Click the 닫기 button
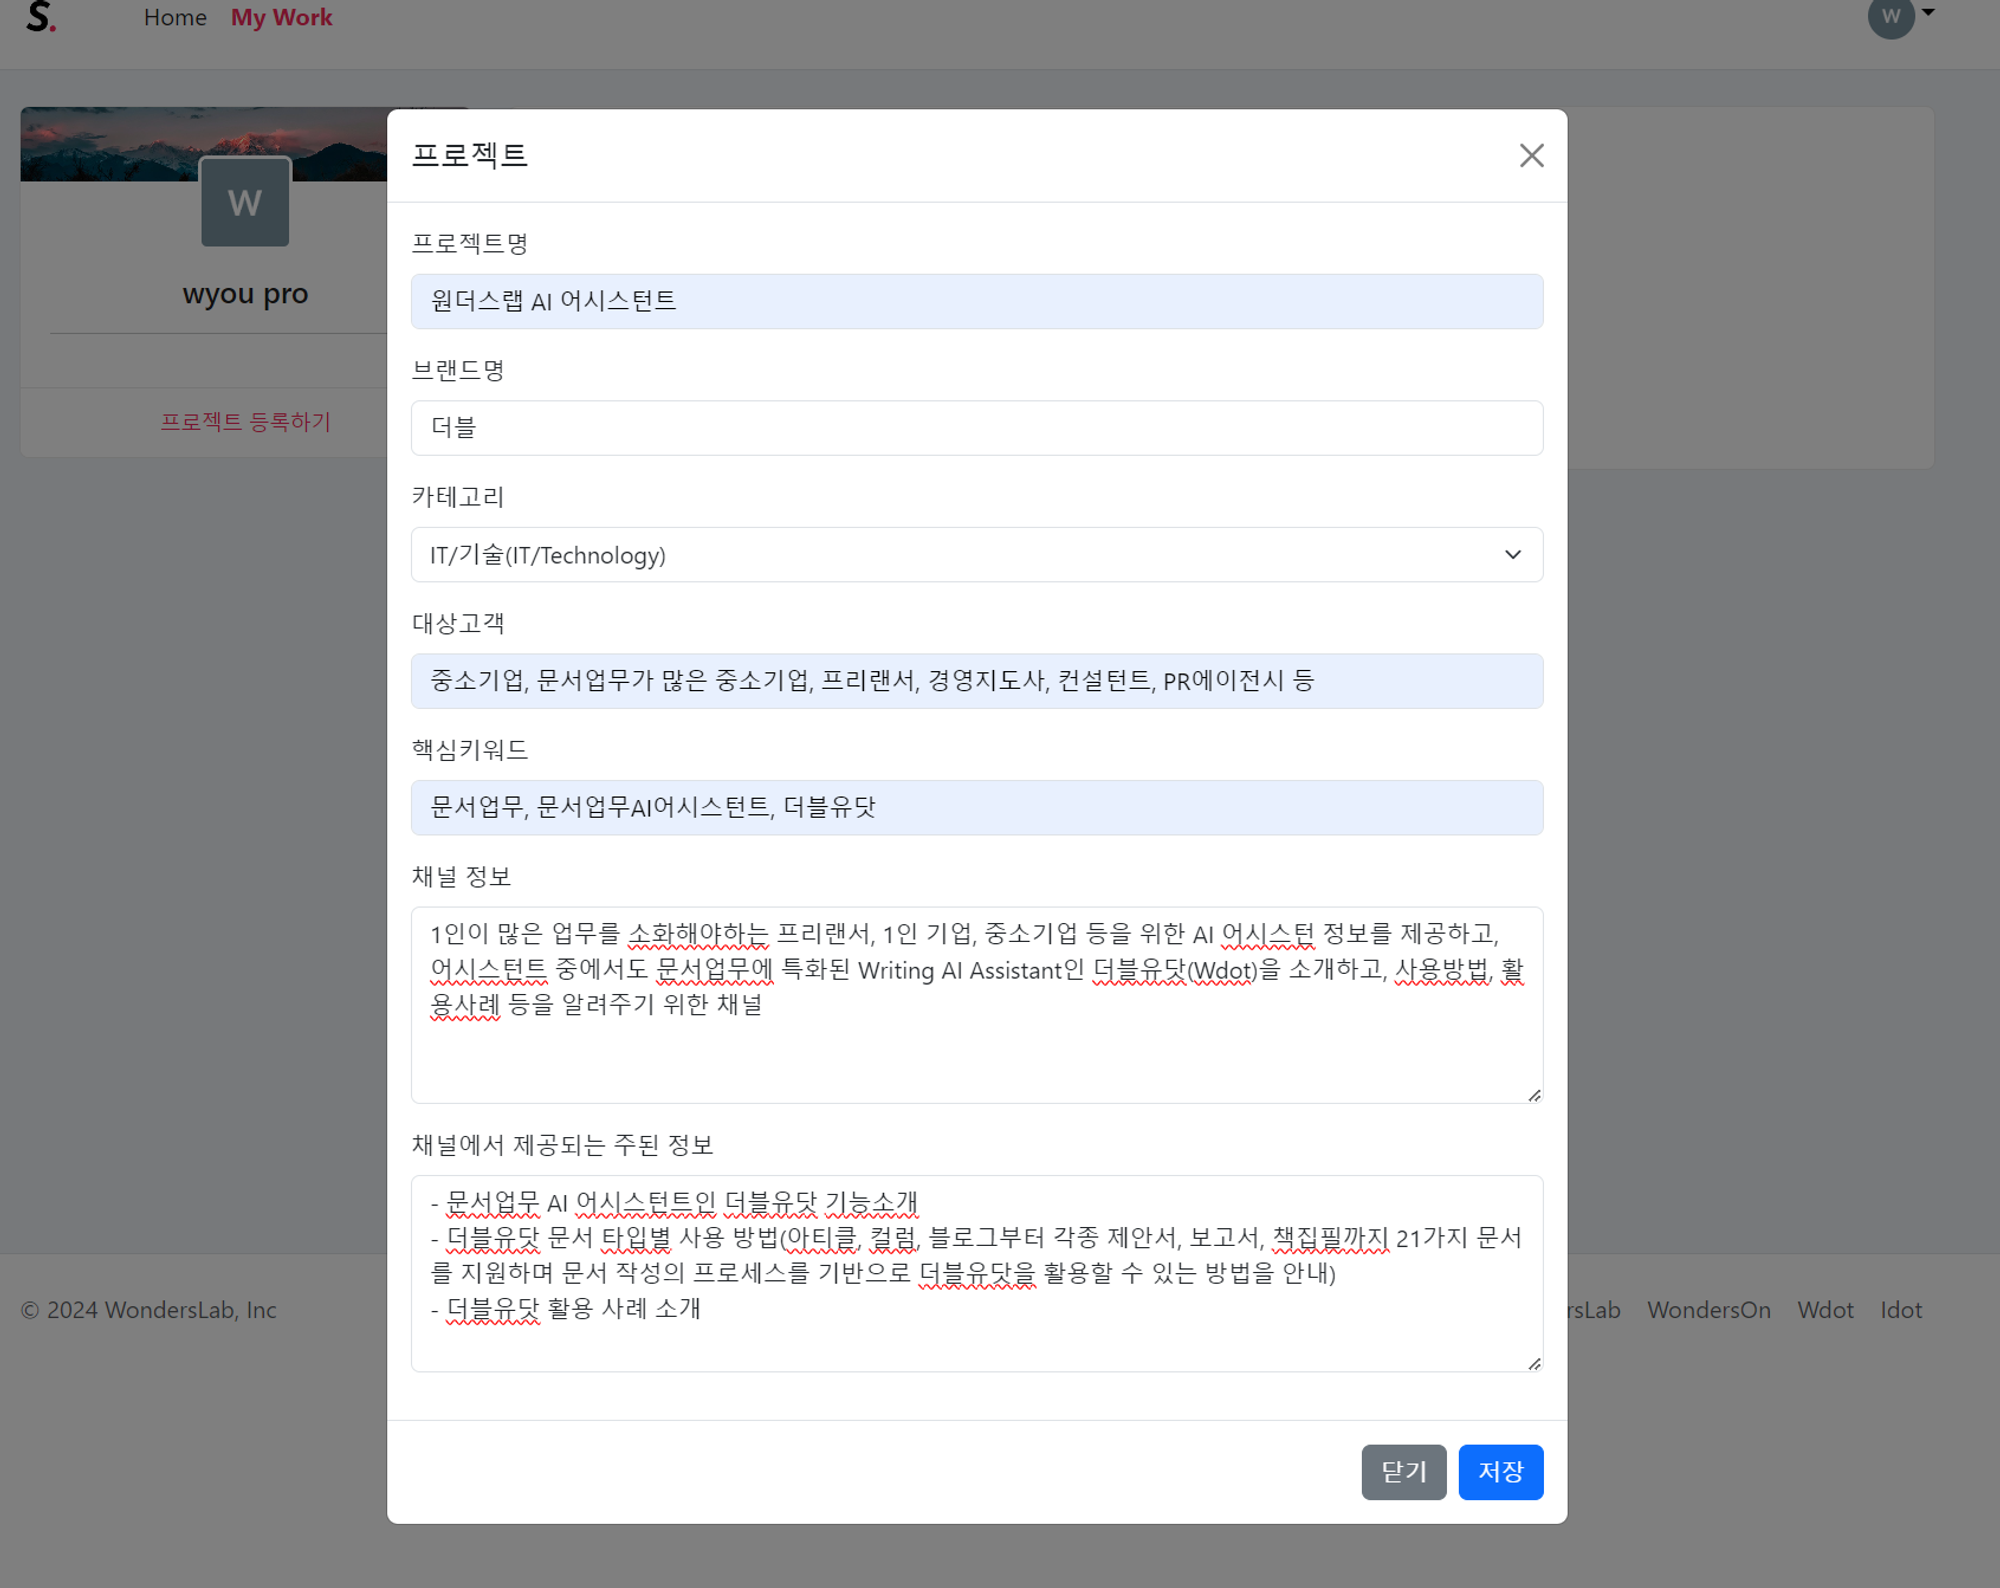The width and height of the screenshot is (2000, 1588). coord(1403,1472)
